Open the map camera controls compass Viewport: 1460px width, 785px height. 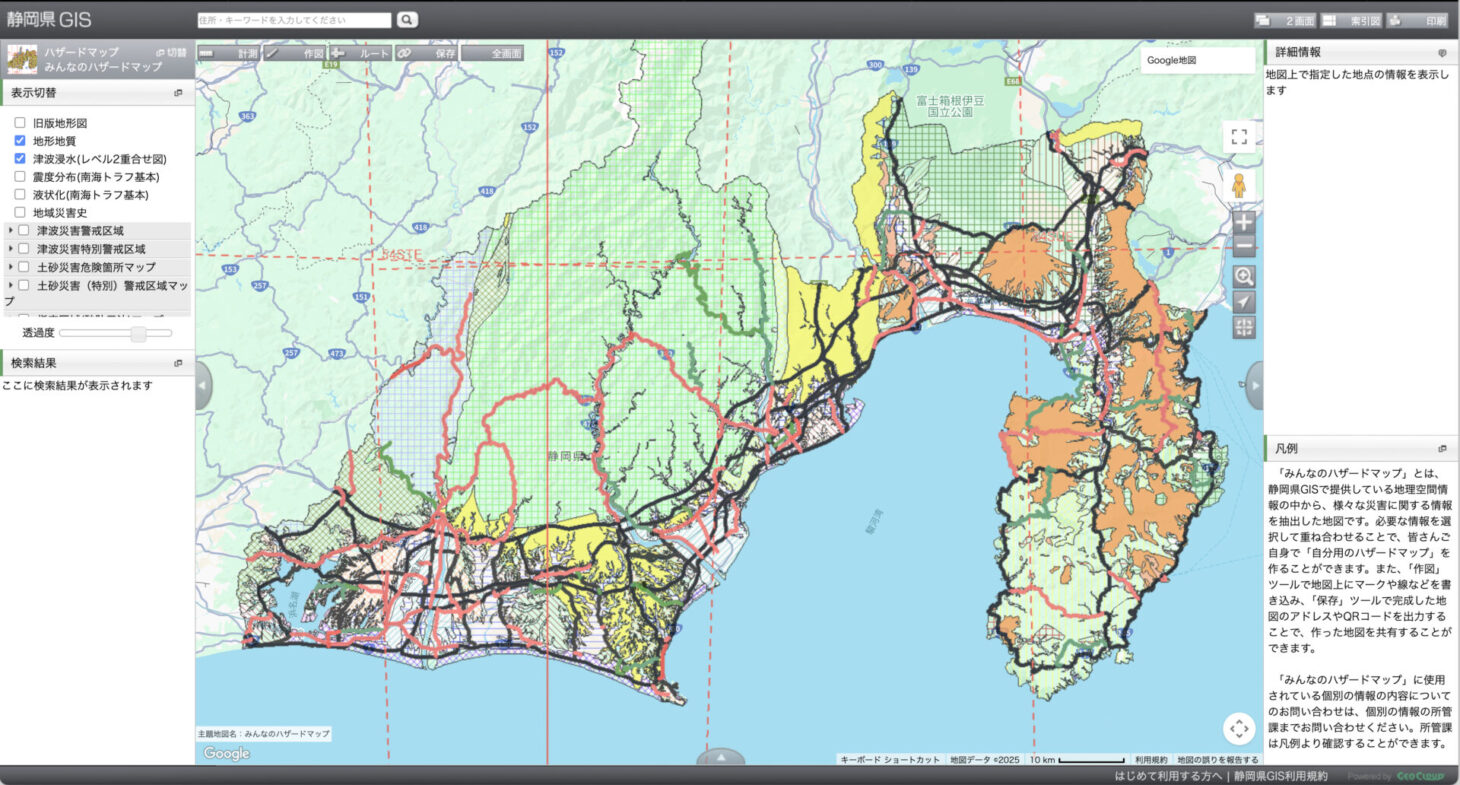tap(1238, 728)
